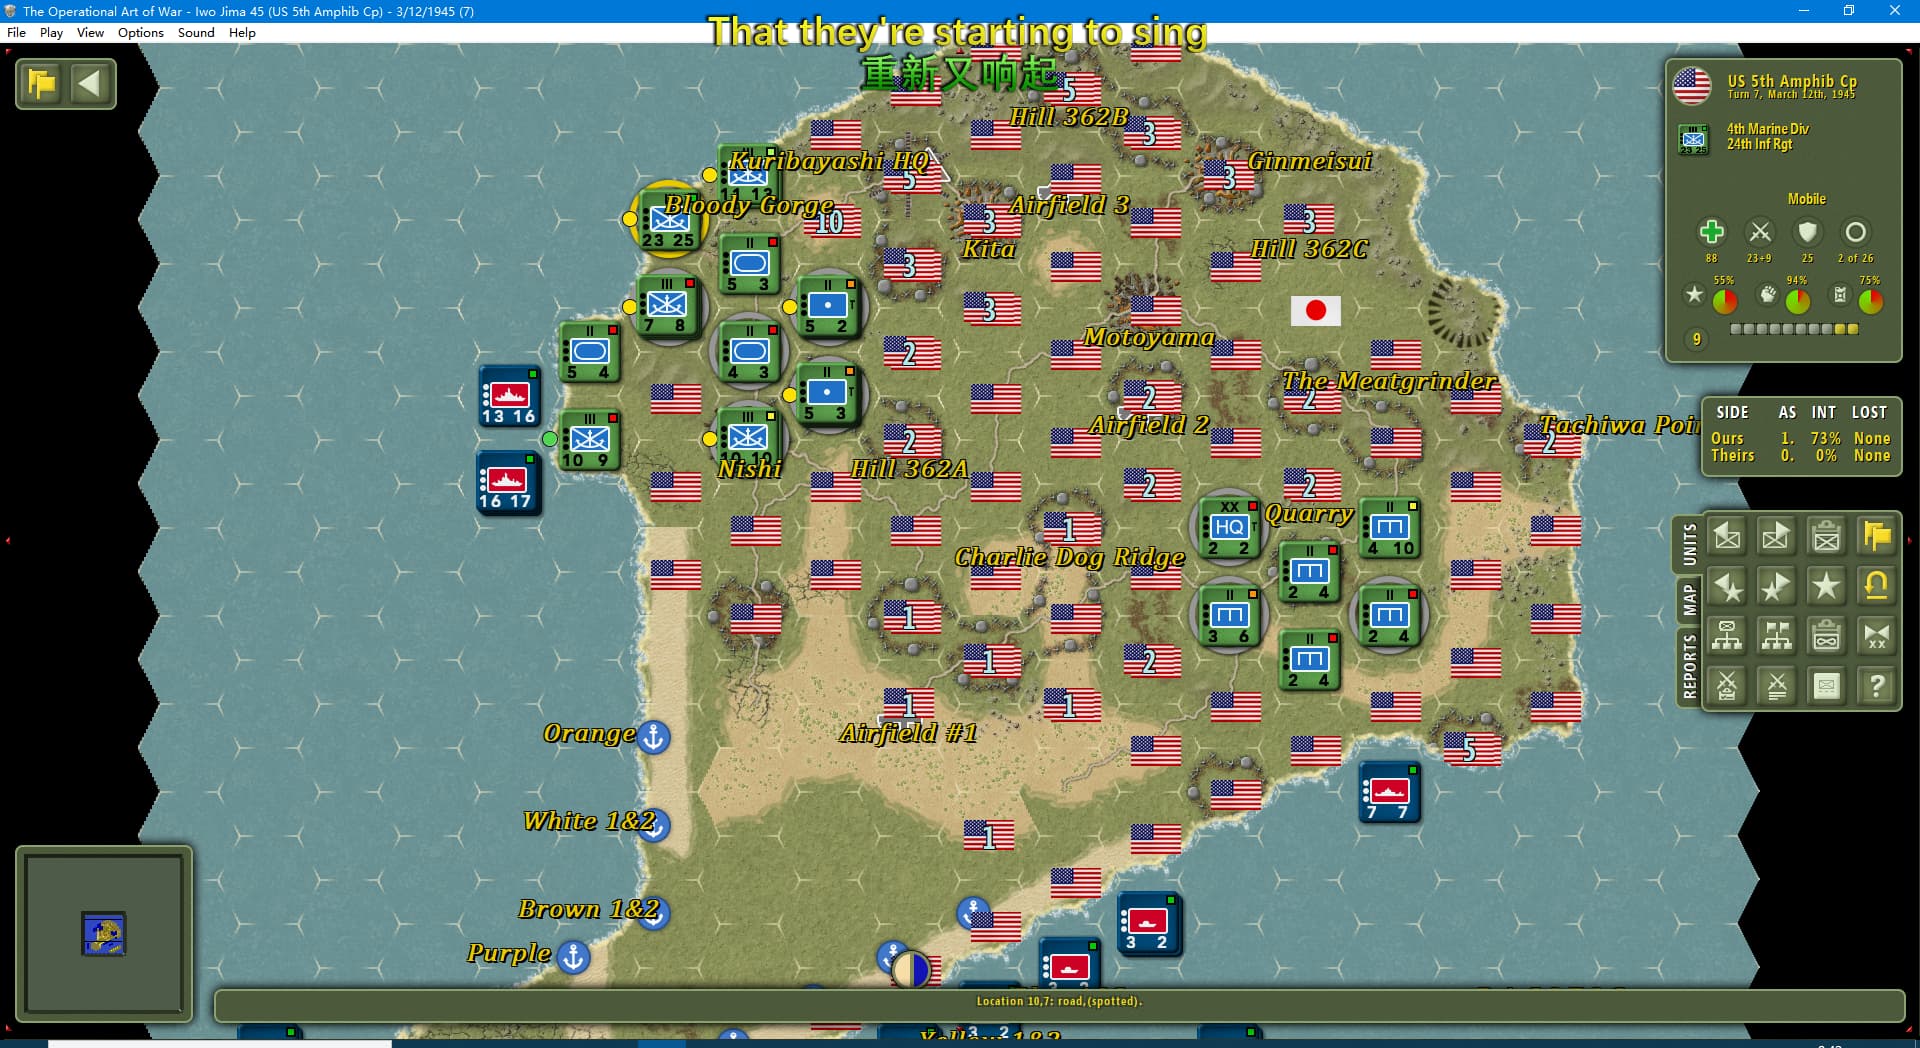Click the 'Kuribayashi HQ' map label
Viewport: 1920px width, 1048px height.
(828, 161)
